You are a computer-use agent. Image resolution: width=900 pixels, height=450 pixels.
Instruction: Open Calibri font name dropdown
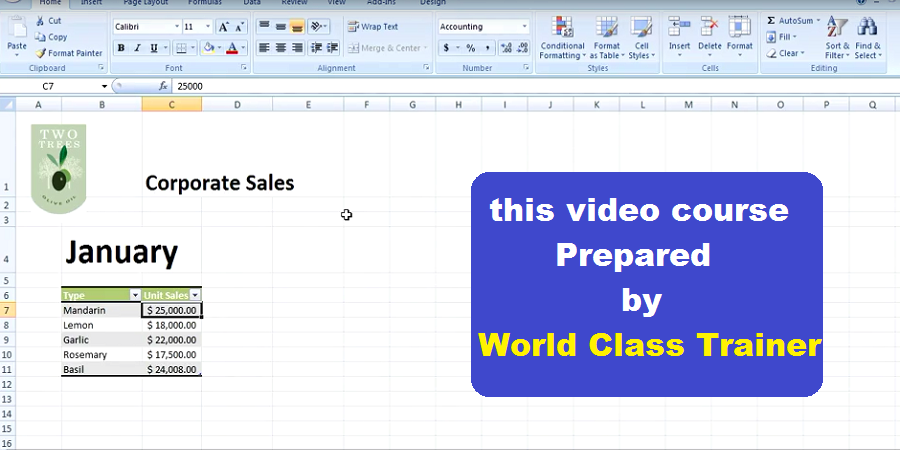177,27
